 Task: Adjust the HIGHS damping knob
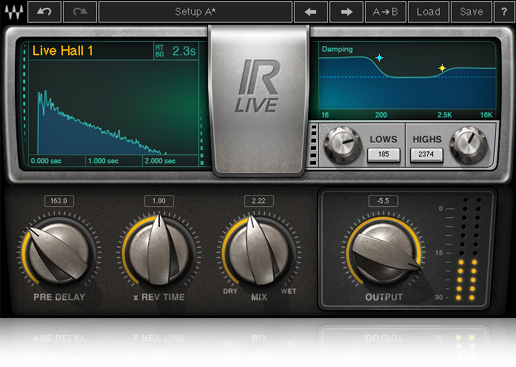point(468,145)
